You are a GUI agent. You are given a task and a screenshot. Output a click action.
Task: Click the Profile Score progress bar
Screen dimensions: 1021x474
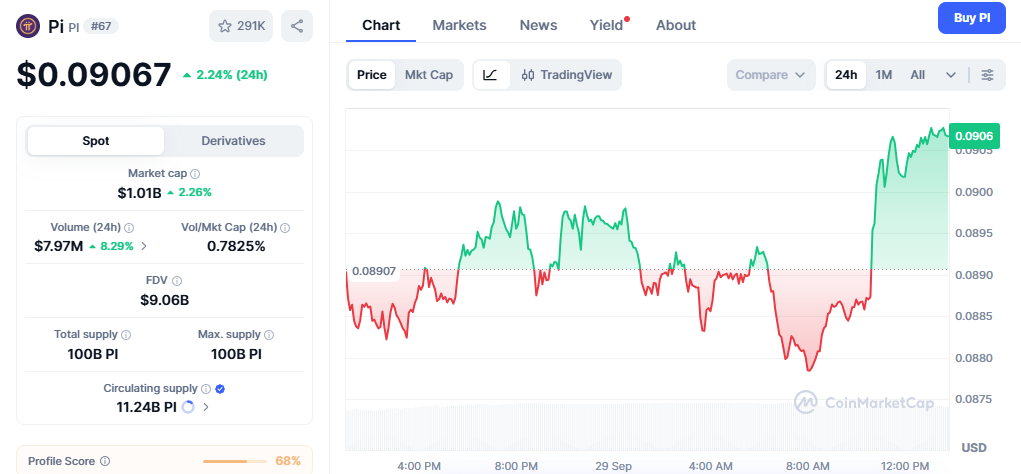234,461
